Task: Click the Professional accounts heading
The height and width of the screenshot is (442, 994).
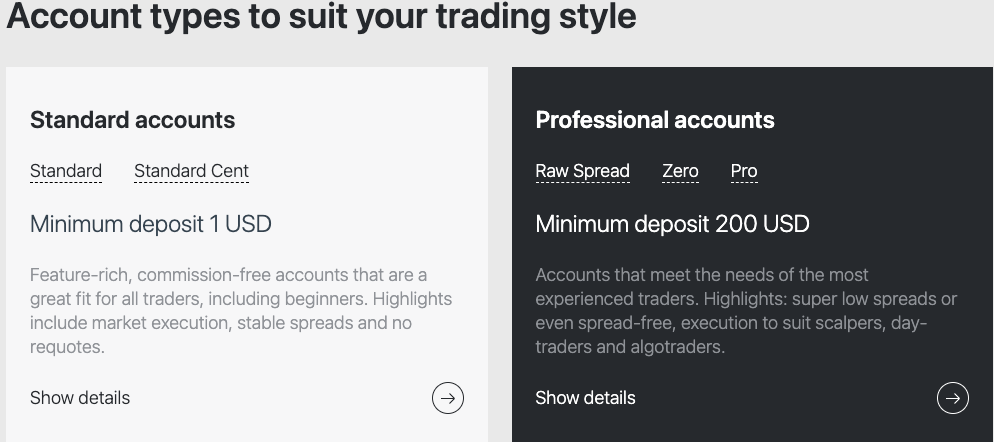Action: tap(655, 120)
